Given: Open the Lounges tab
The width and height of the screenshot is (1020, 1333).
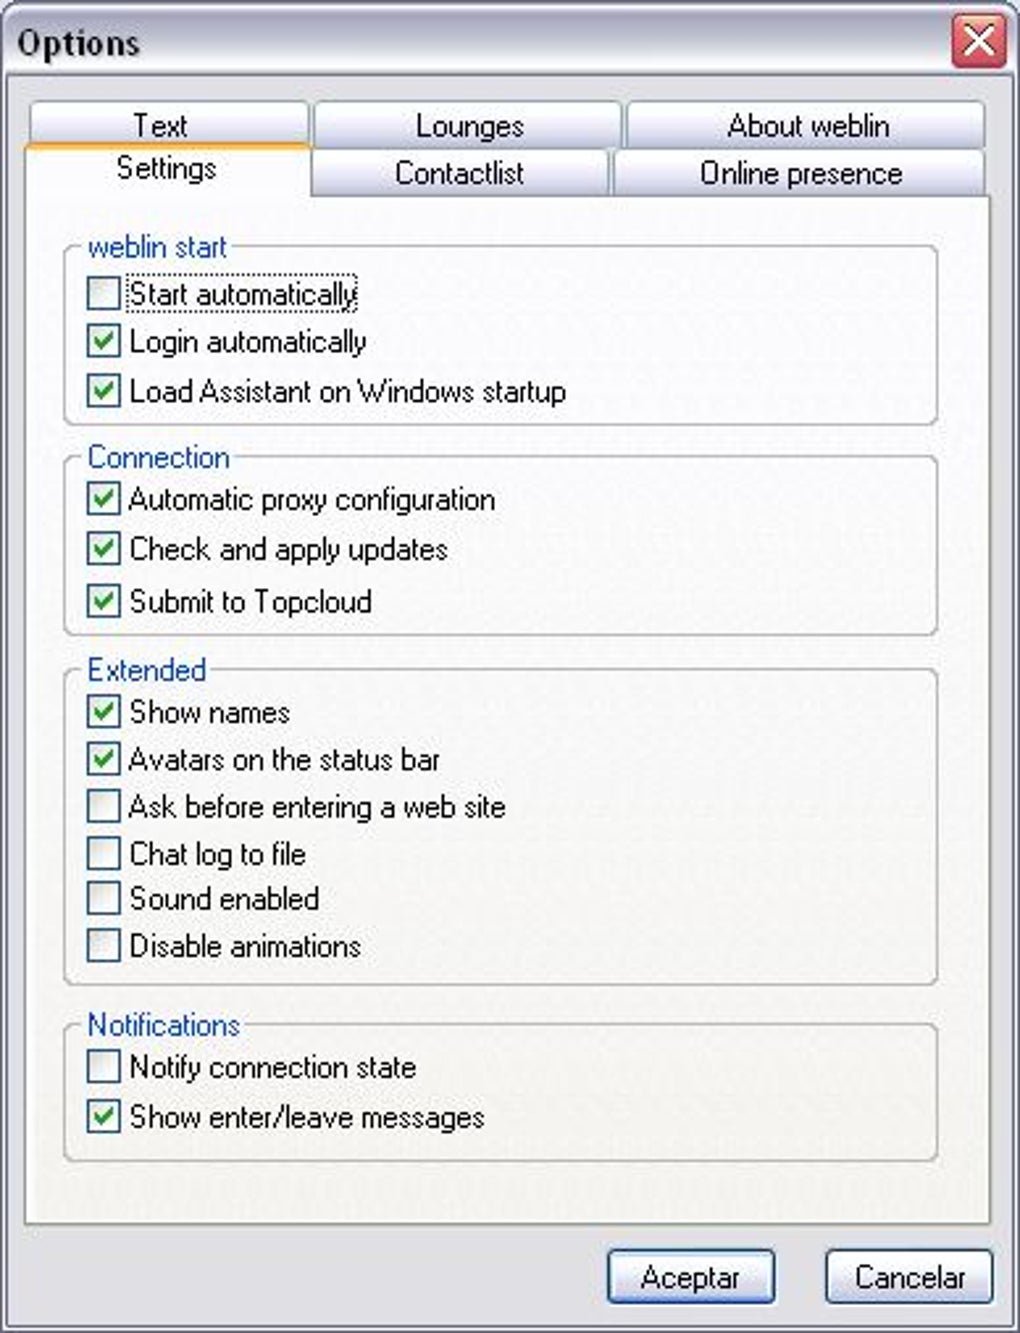Looking at the screenshot, I should pyautogui.click(x=468, y=126).
